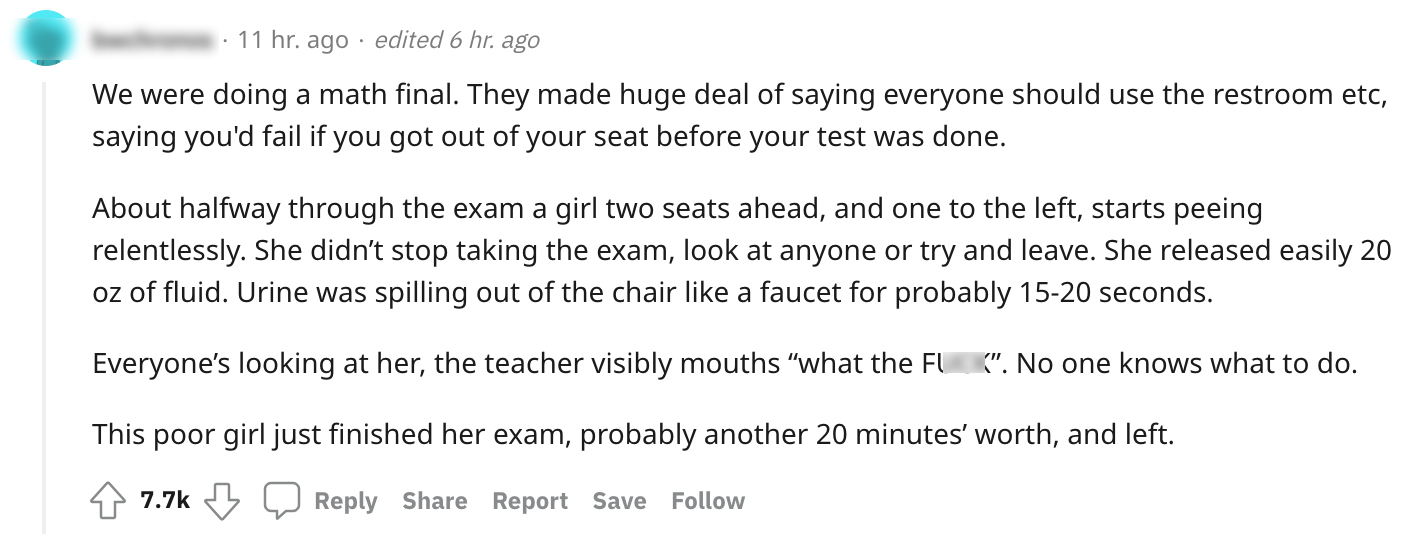1418x534 pixels.
Task: Click the paragraph starting 'About halfway through'
Action: point(600,250)
